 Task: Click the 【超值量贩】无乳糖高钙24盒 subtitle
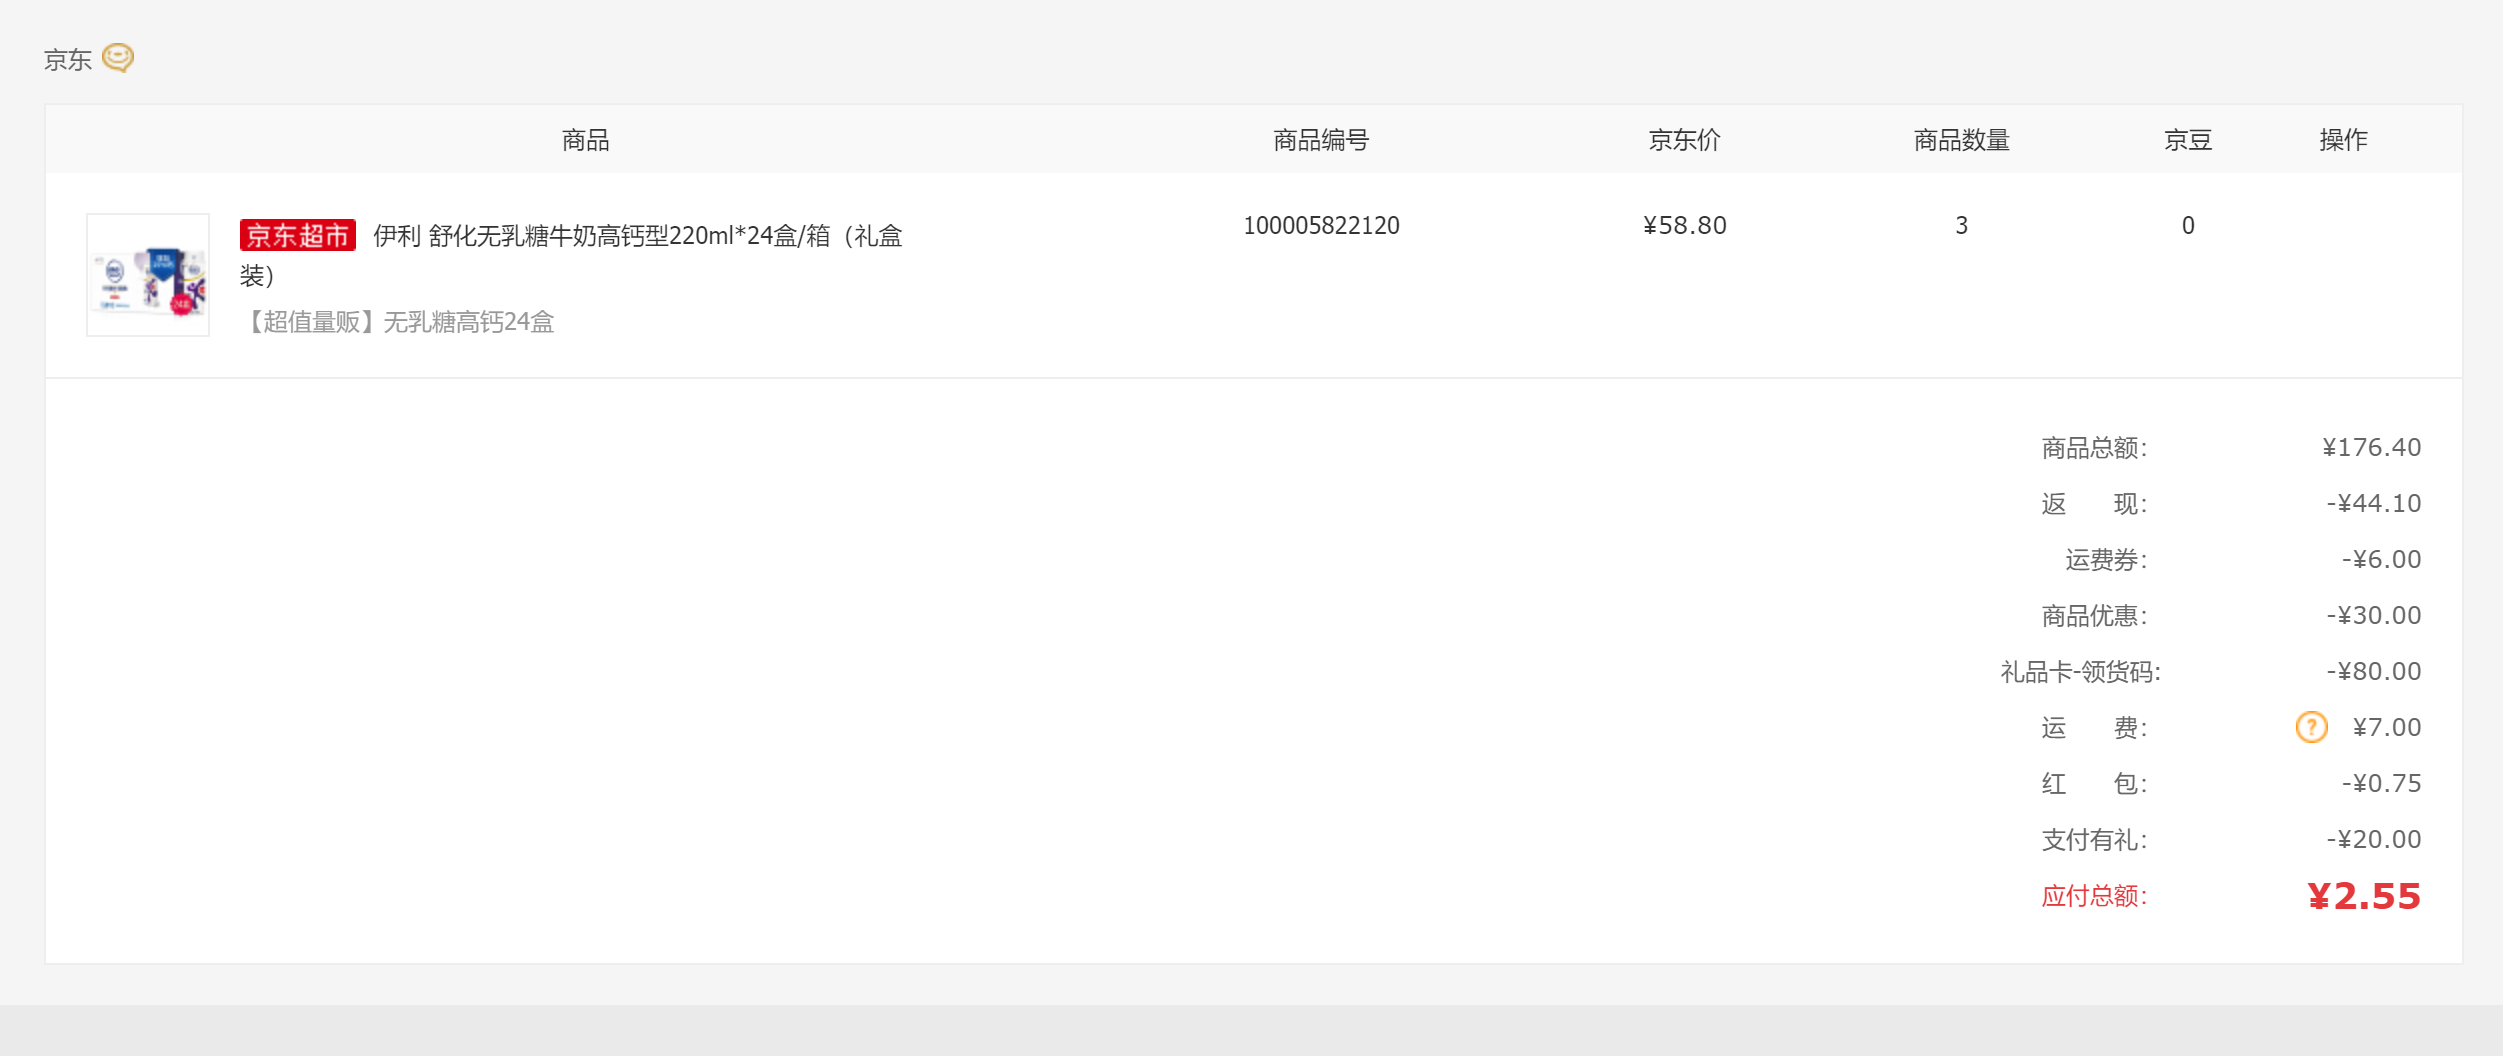(x=397, y=322)
